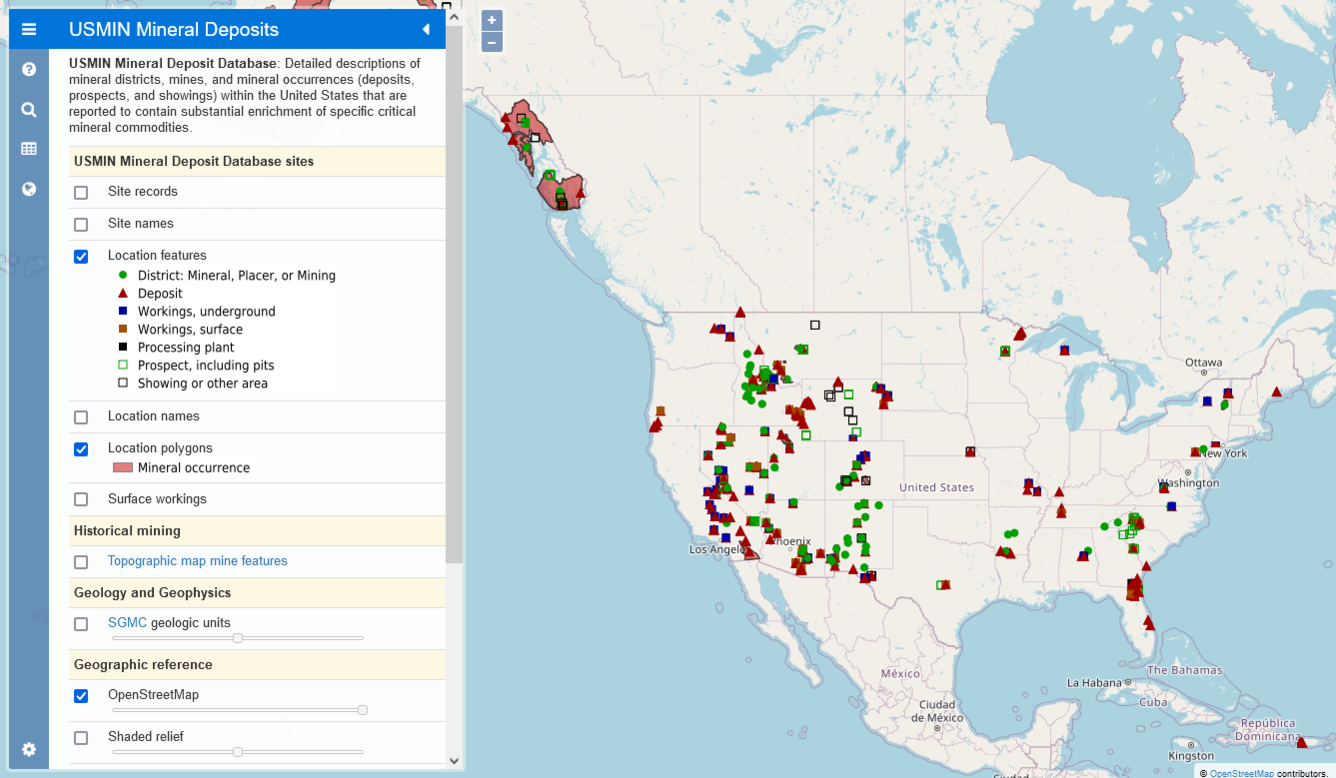This screenshot has height=778, width=1336.
Task: Enable the Site records checkbox
Action: click(x=80, y=191)
